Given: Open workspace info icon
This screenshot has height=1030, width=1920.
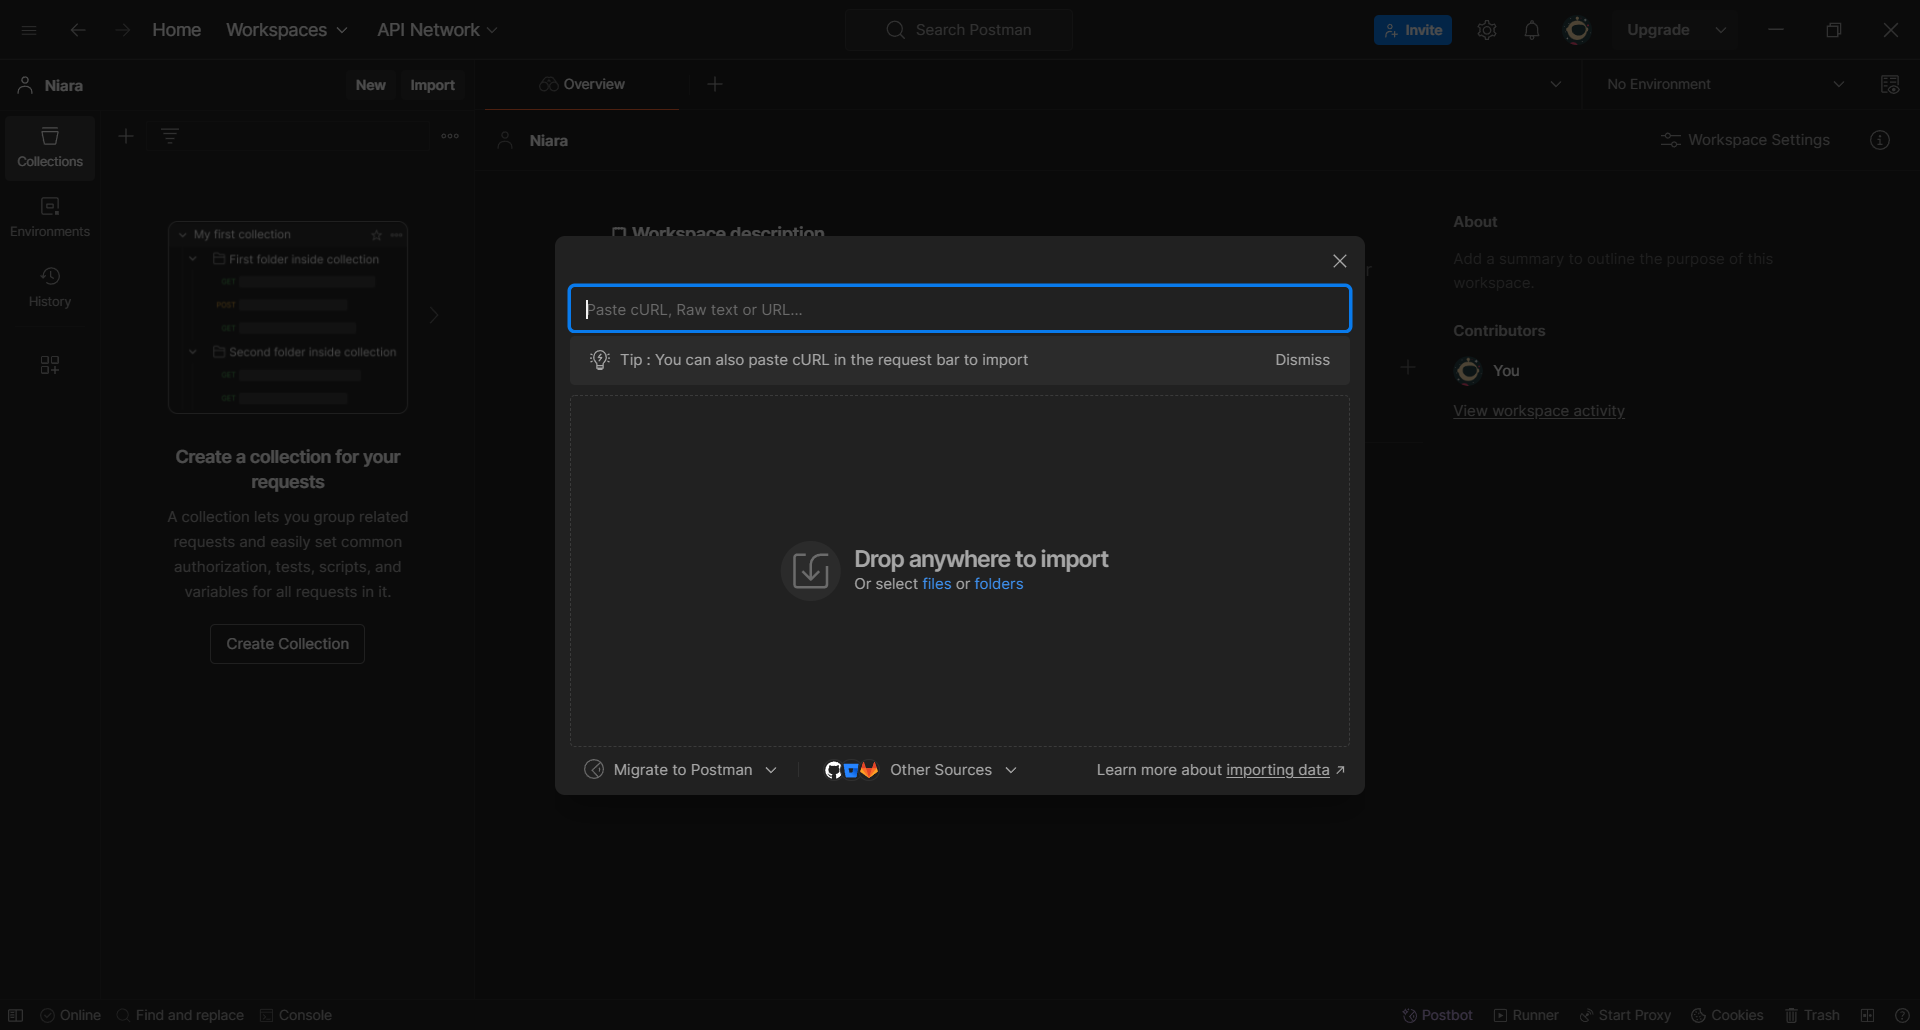Looking at the screenshot, I should pyautogui.click(x=1880, y=140).
